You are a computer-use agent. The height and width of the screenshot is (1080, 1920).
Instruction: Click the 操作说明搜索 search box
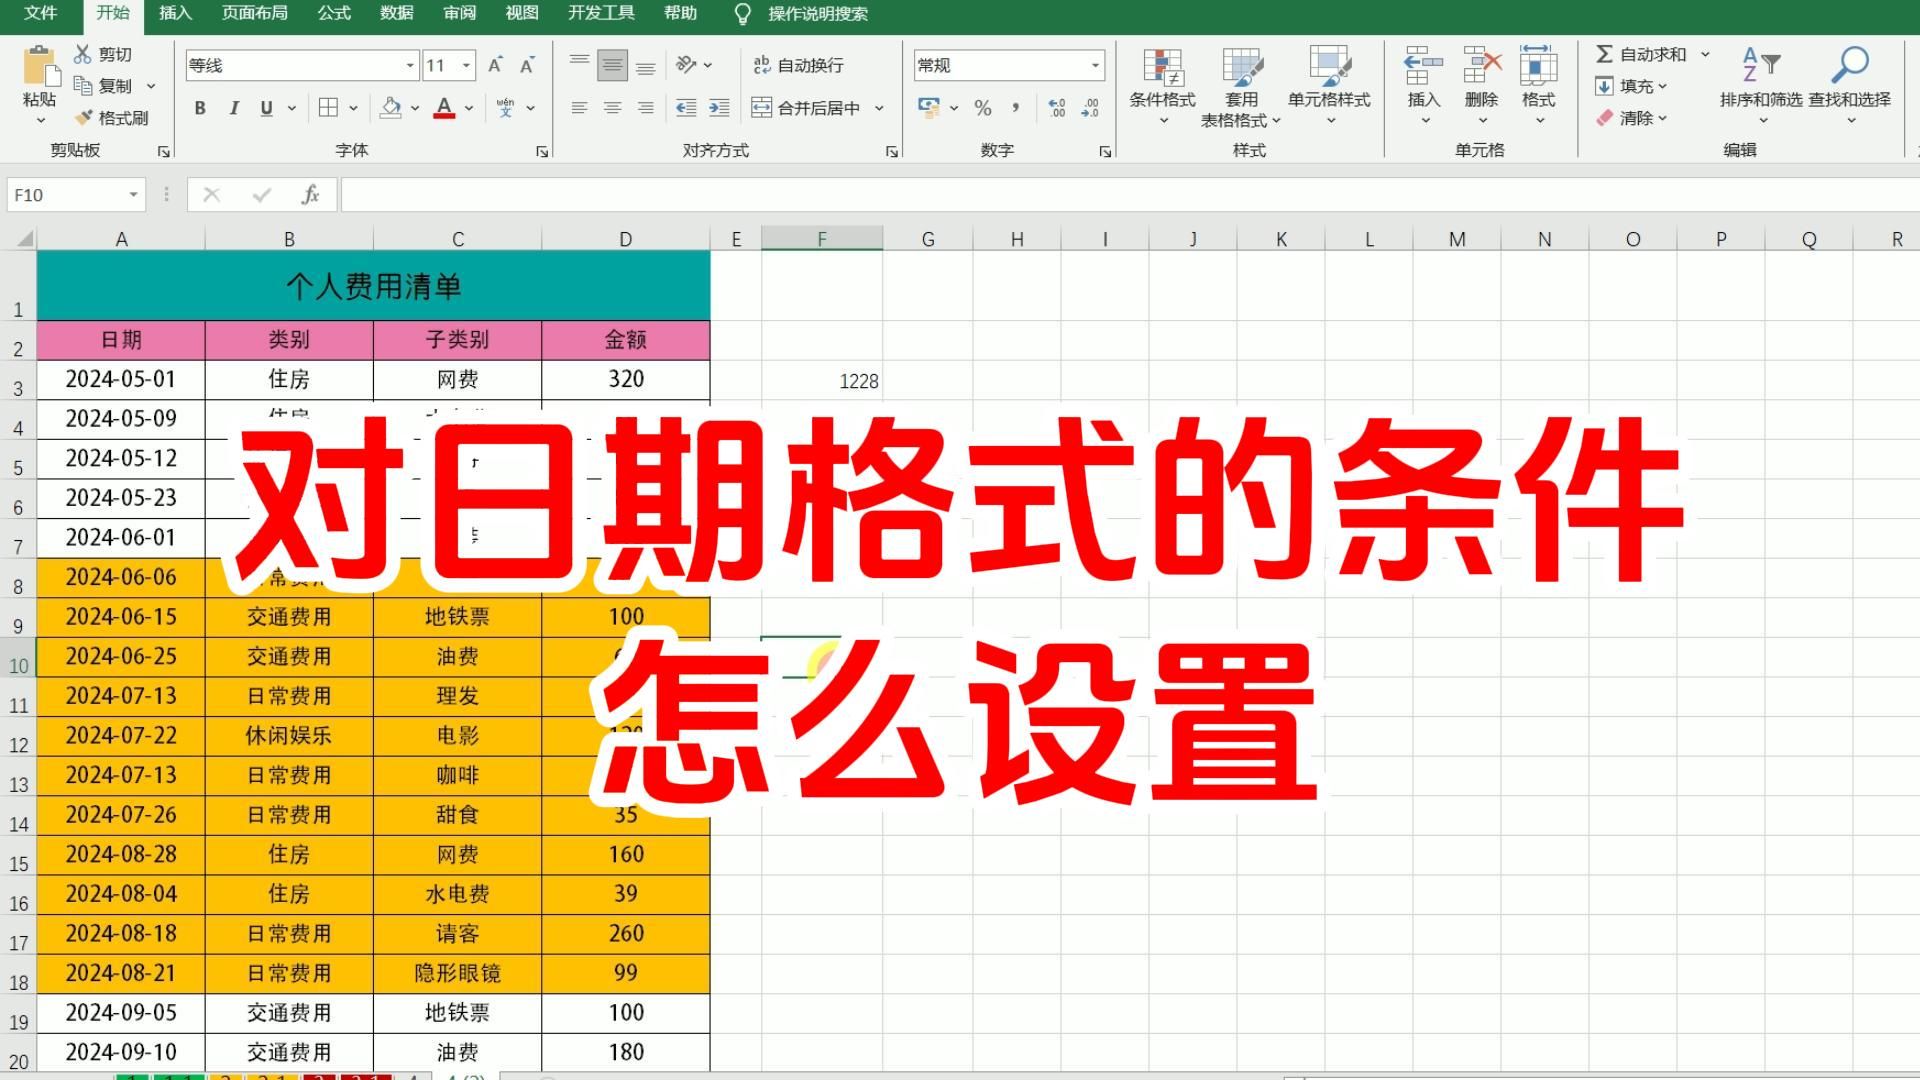(817, 14)
